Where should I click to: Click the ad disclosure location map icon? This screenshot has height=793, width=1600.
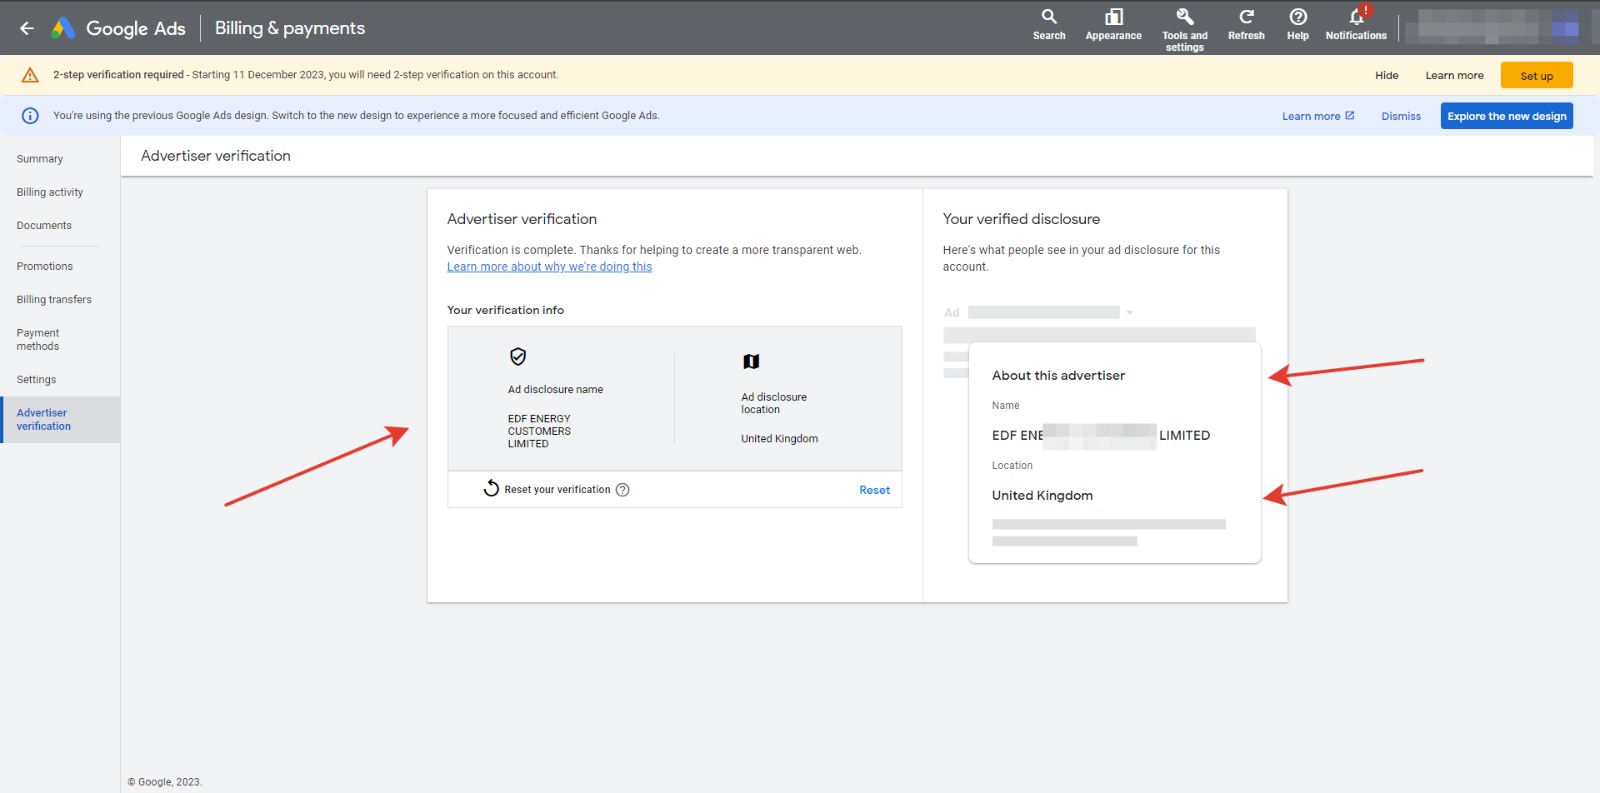pyautogui.click(x=751, y=362)
